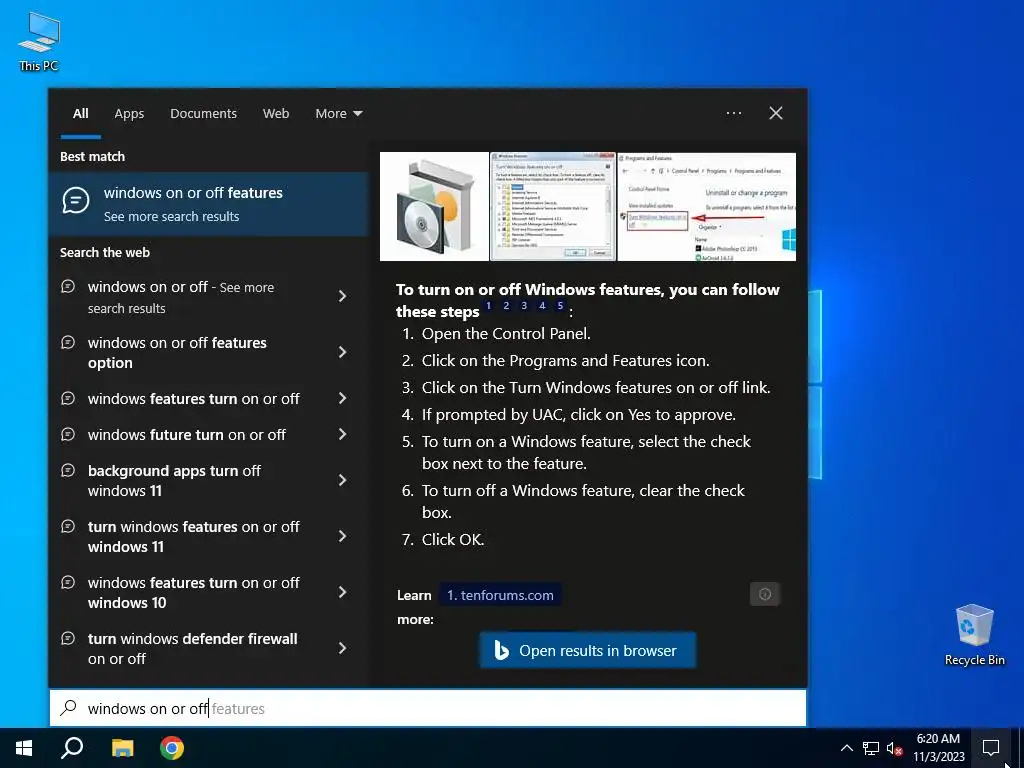This screenshot has height=768, width=1024.
Task: Select suggestion 'windows on or off - See more'
Action: (181, 297)
